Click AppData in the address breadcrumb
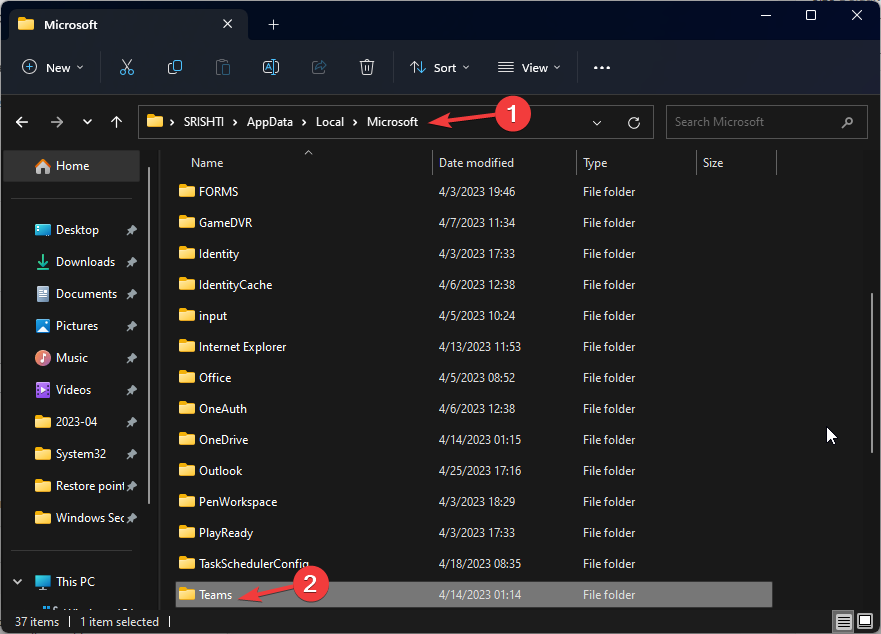The width and height of the screenshot is (881, 634). pyautogui.click(x=271, y=122)
